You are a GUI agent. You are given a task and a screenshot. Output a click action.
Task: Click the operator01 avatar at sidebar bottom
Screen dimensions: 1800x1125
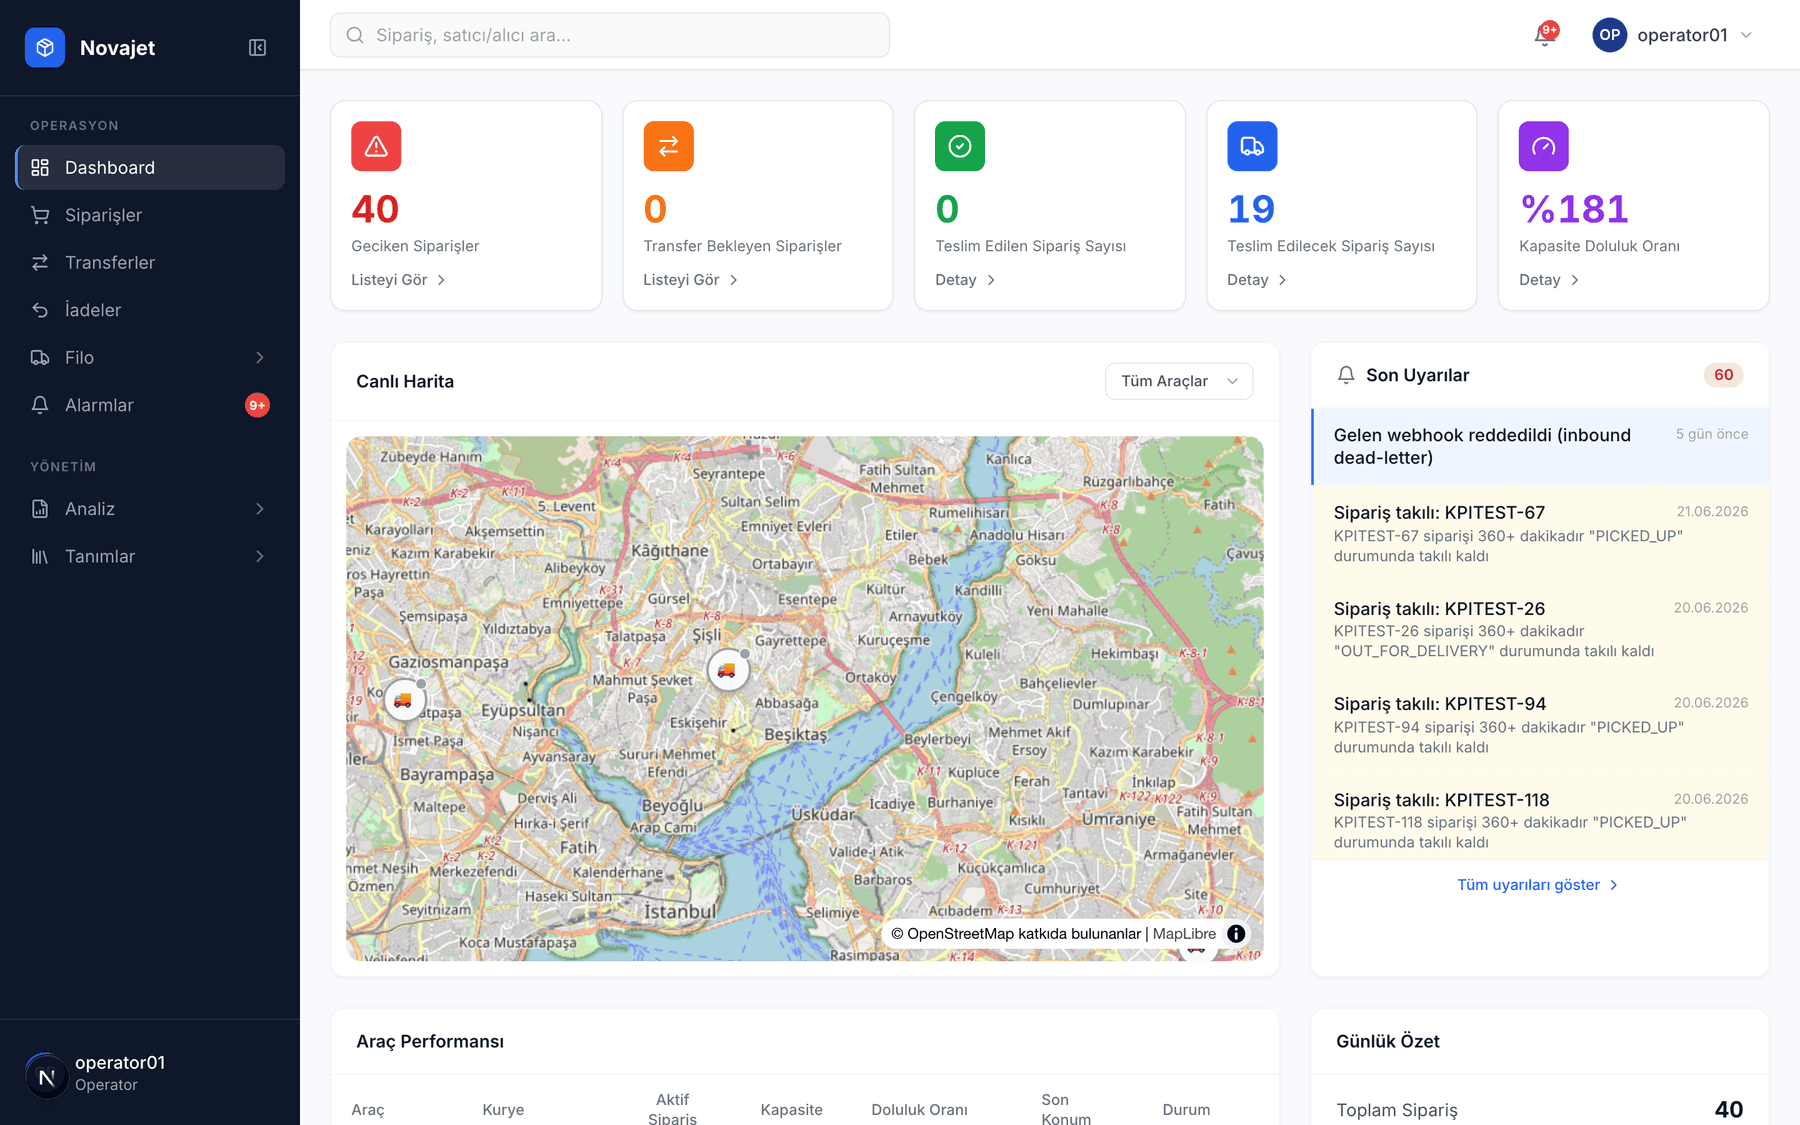(46, 1075)
